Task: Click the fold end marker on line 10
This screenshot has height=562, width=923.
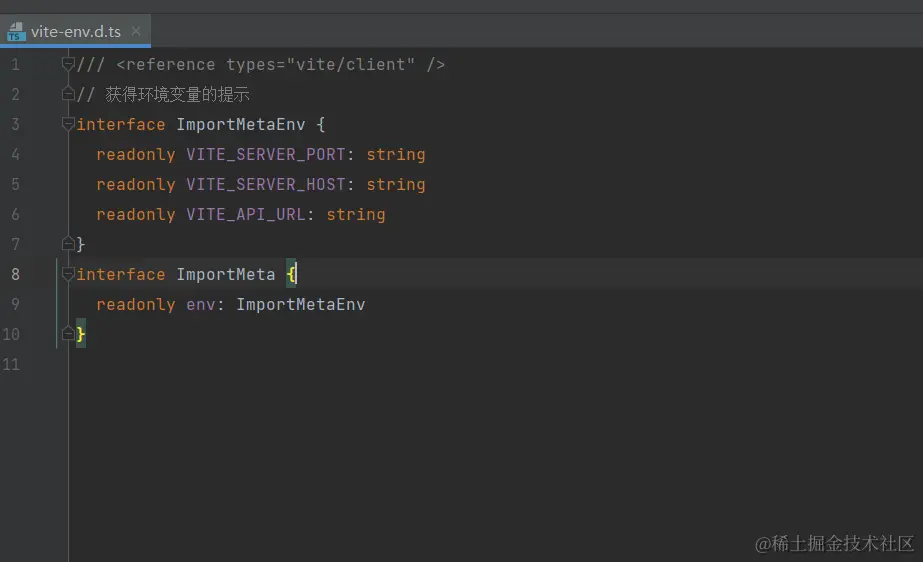Action: 68,334
